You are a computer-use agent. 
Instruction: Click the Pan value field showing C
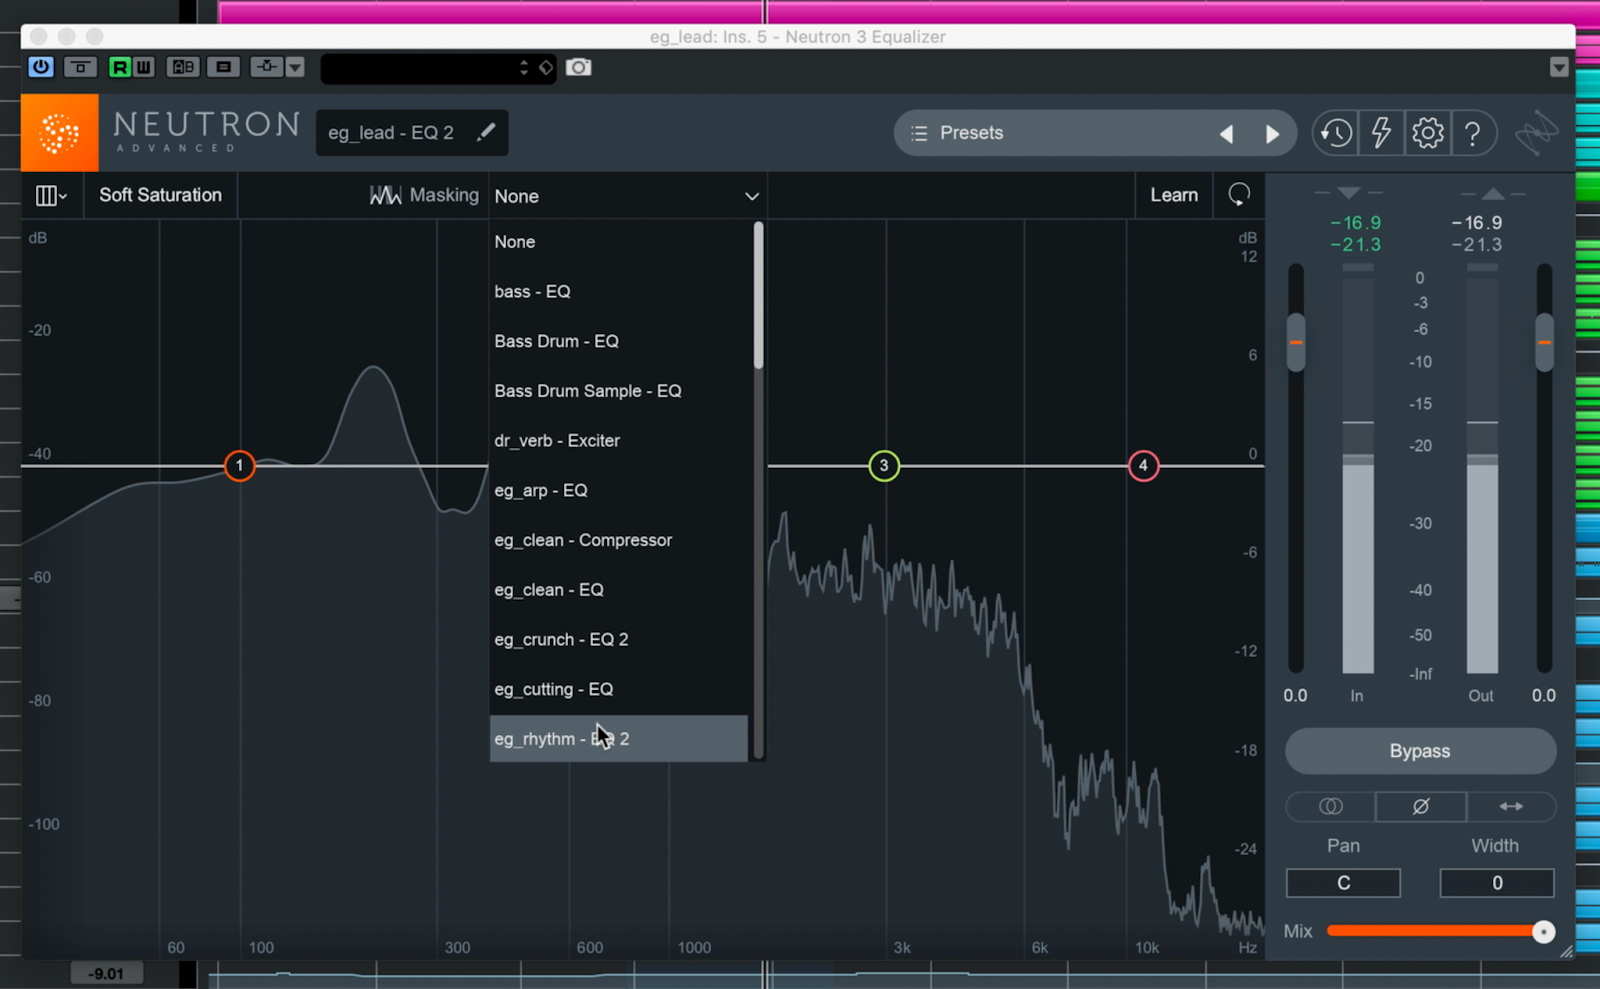[x=1343, y=883]
